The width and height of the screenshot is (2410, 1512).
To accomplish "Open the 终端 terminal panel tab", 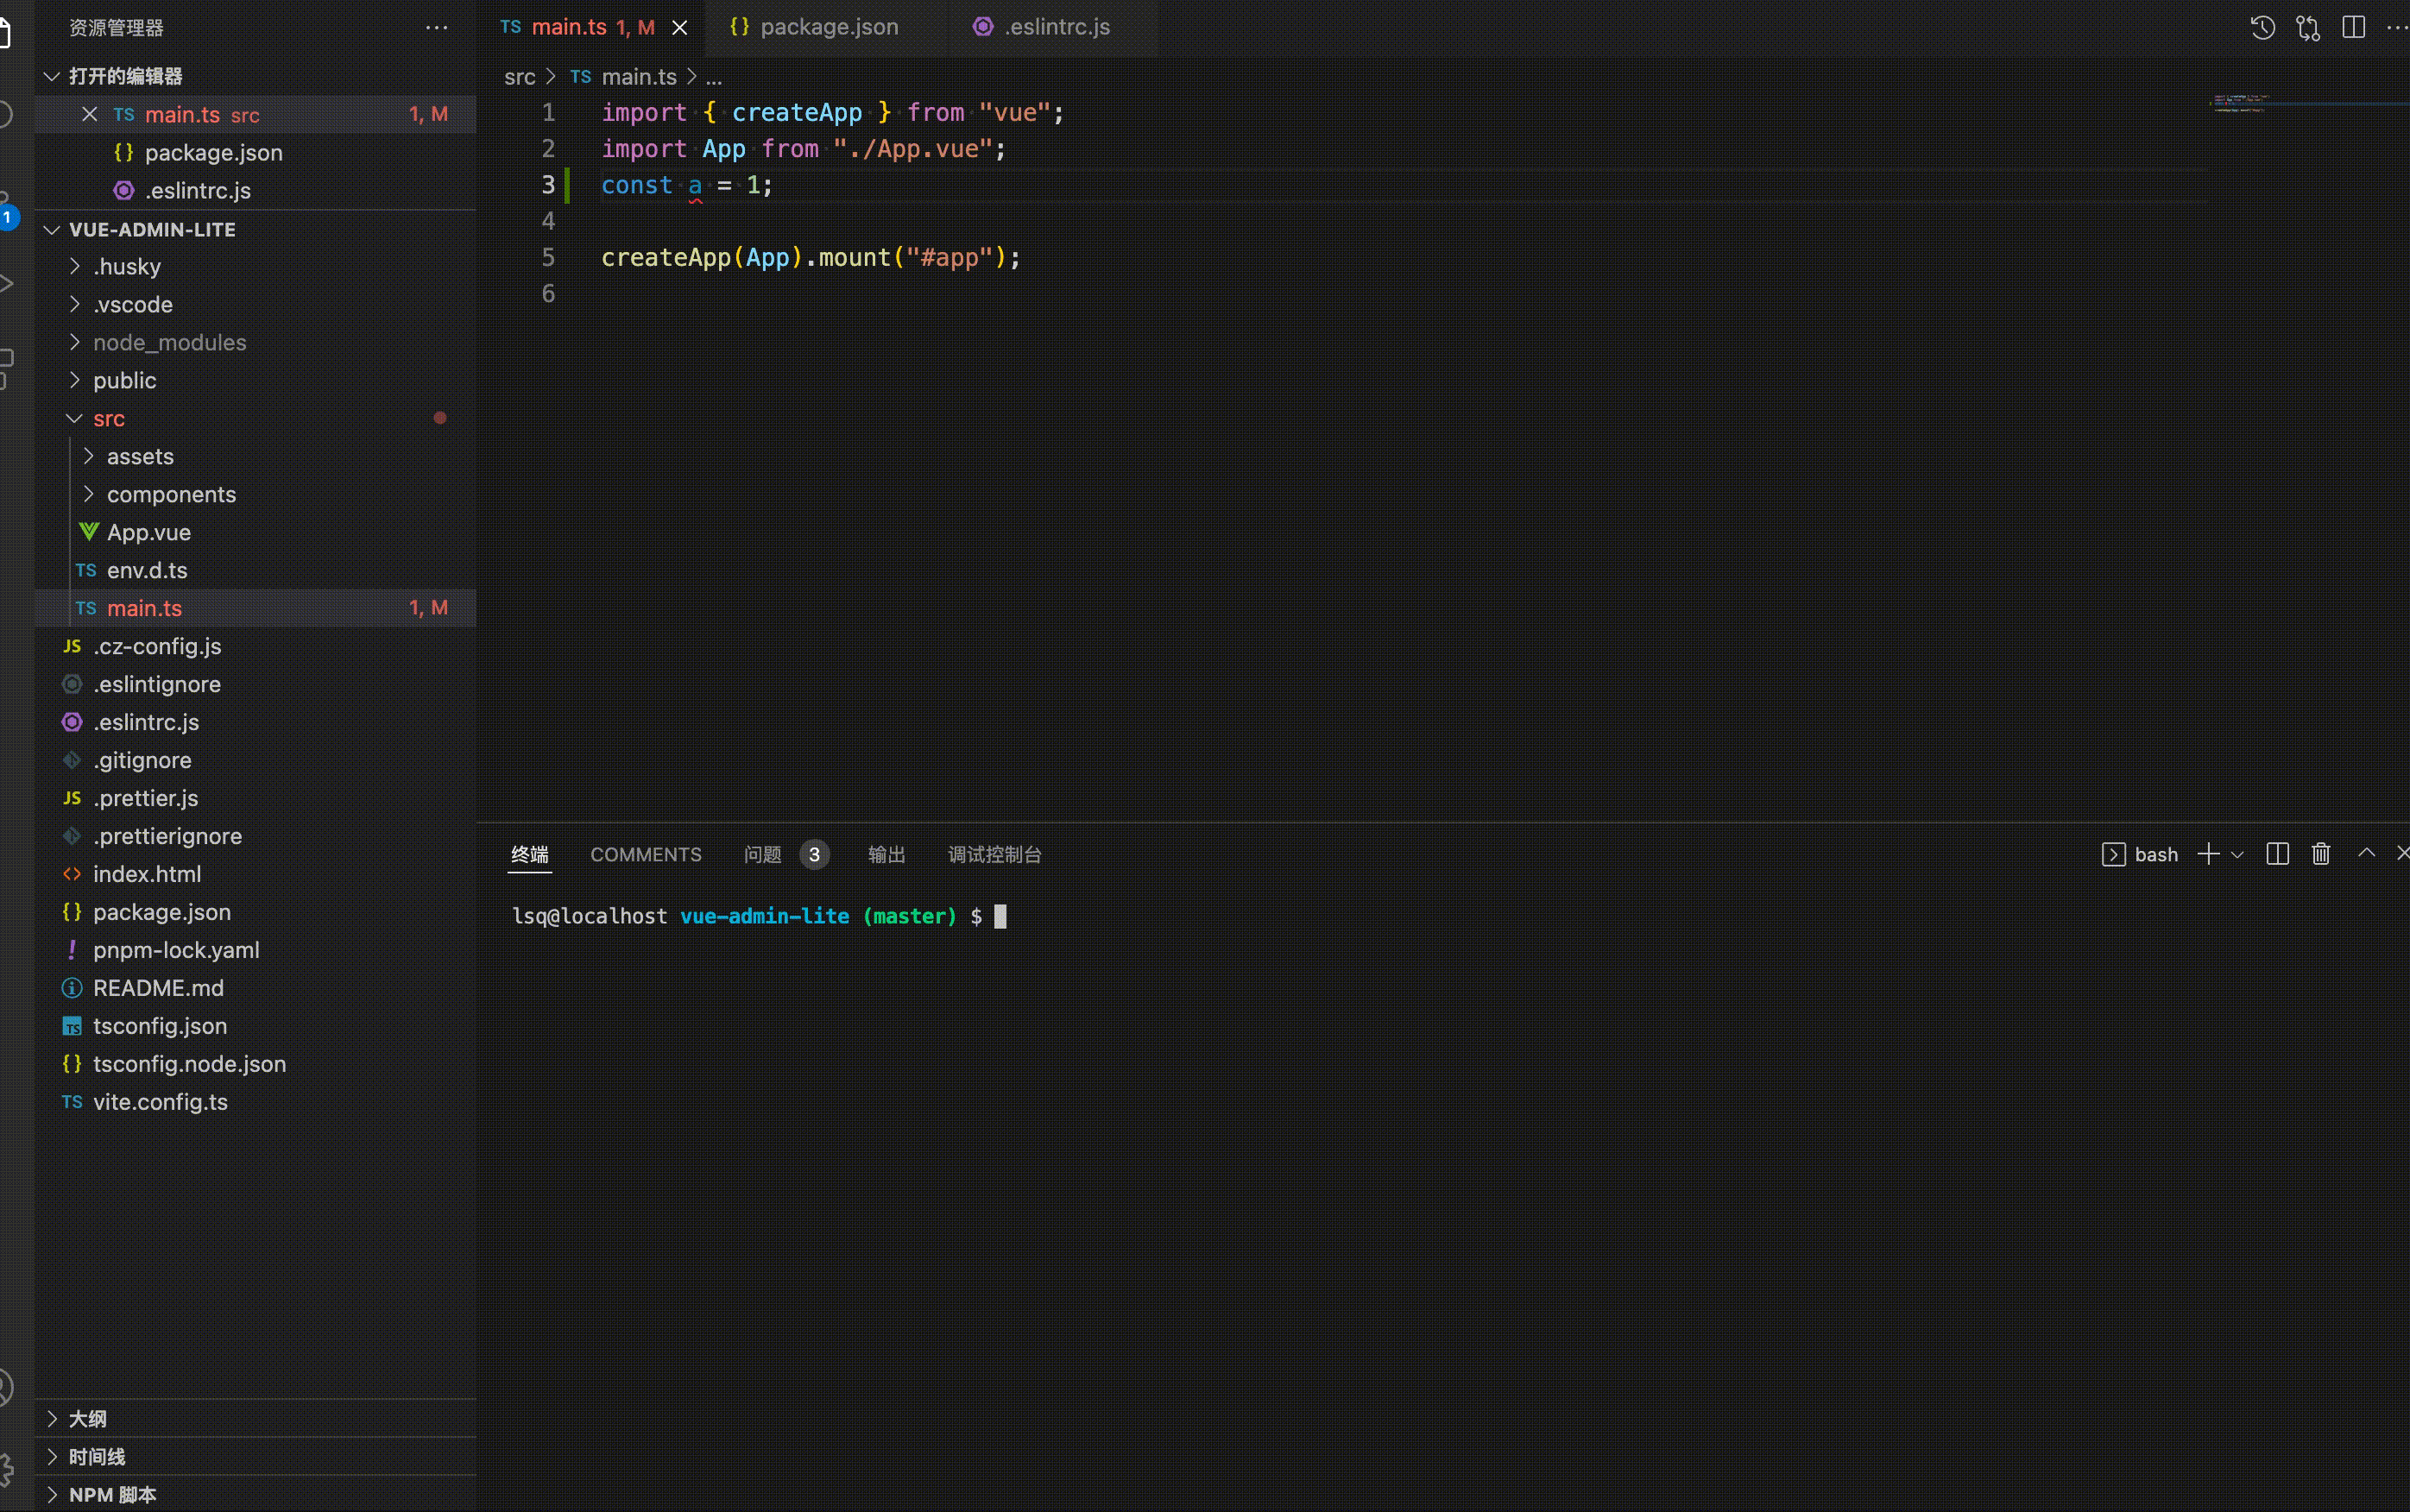I will pos(530,854).
